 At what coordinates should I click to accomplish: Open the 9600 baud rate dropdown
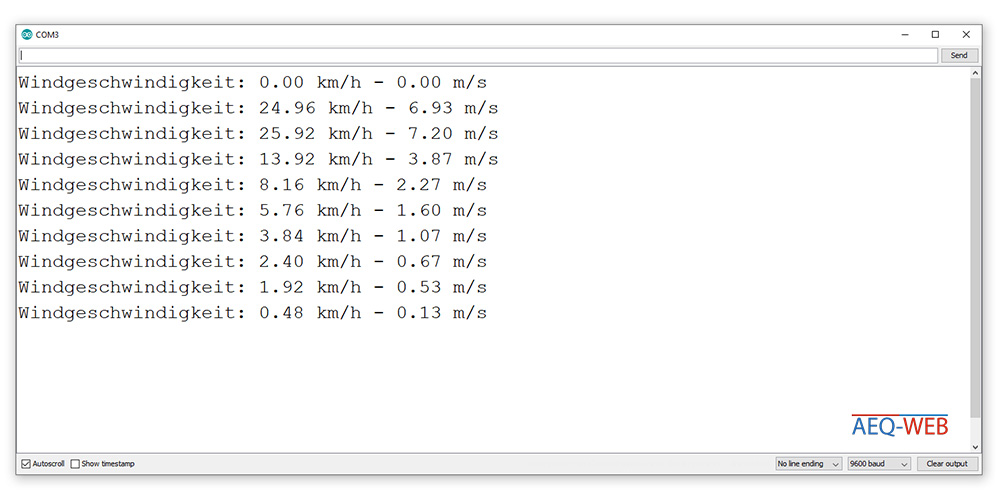[878, 464]
